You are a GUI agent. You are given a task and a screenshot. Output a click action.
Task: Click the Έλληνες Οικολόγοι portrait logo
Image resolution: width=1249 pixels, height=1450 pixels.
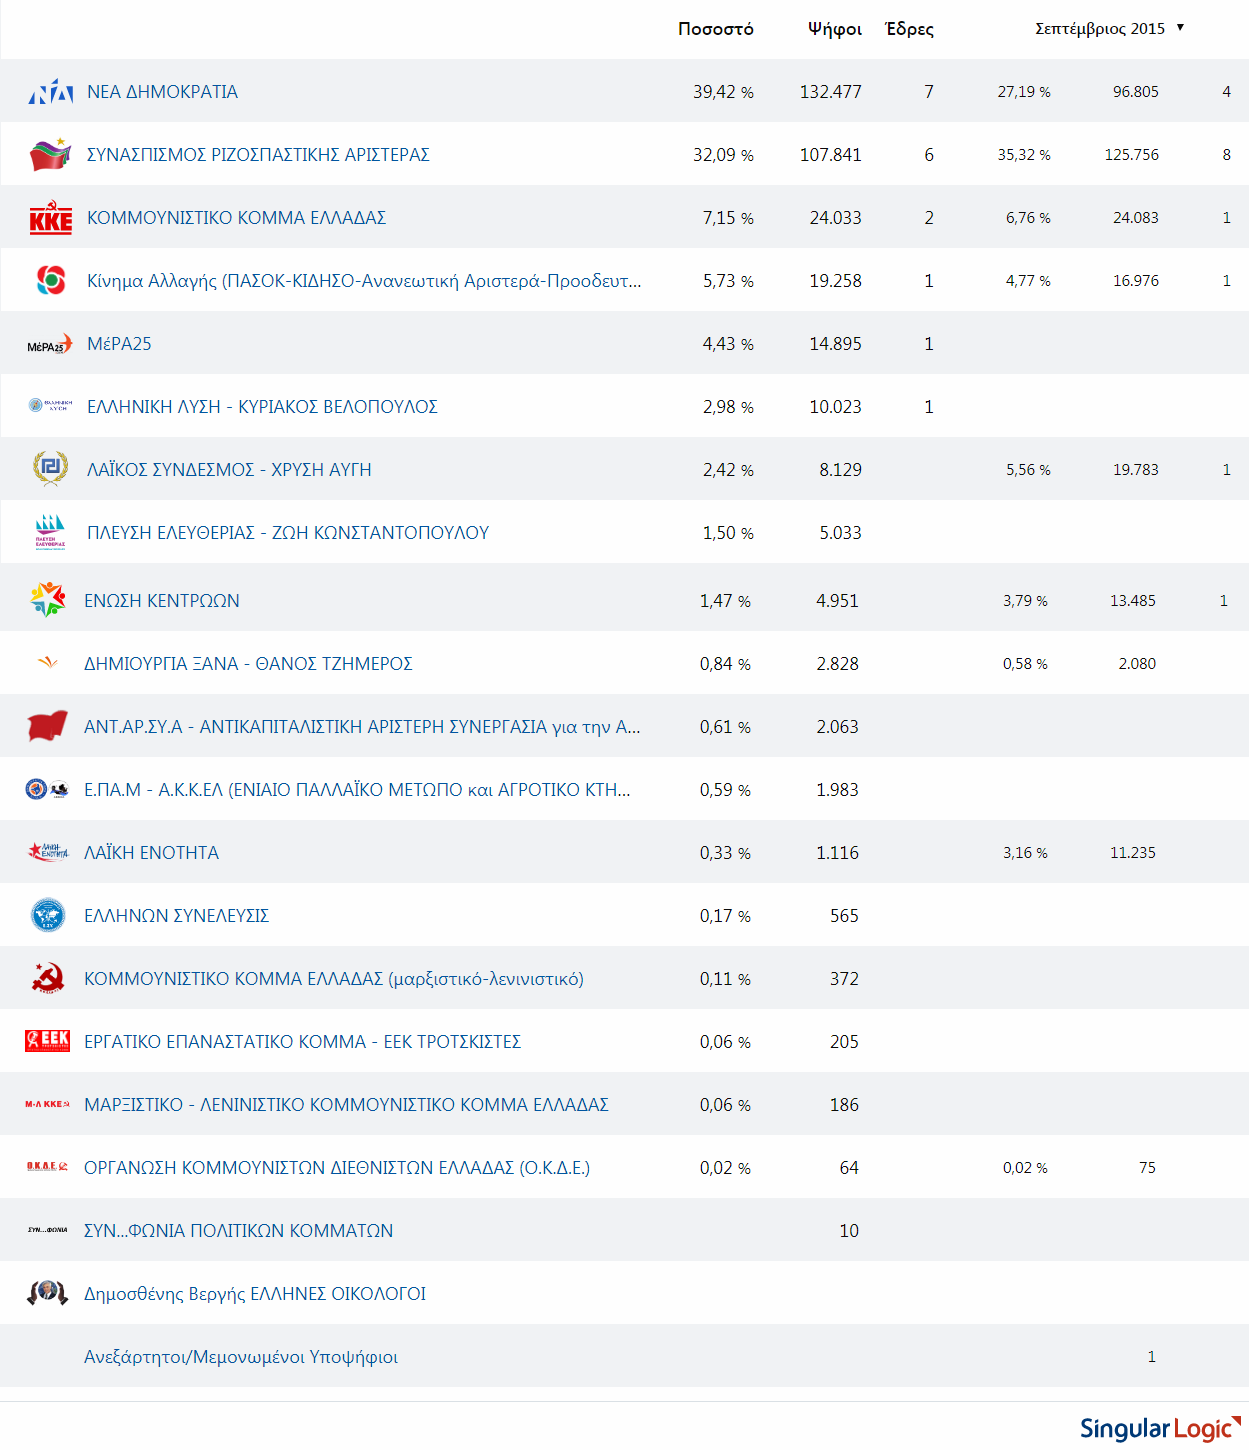pyautogui.click(x=48, y=1293)
